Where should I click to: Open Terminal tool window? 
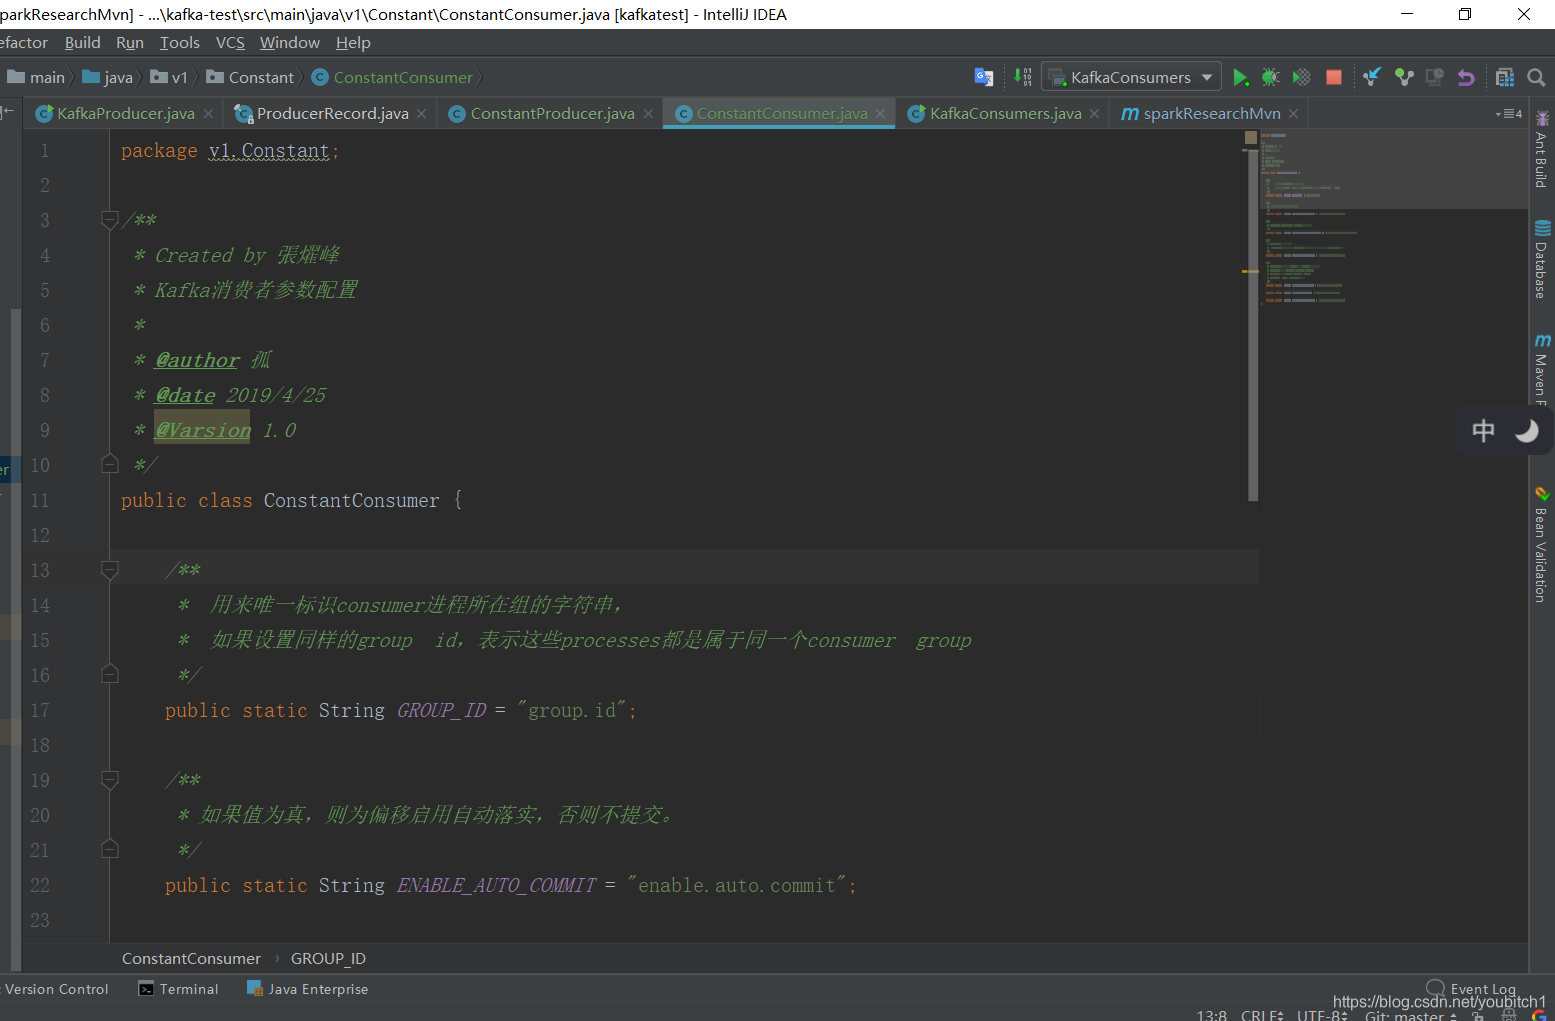coord(178,989)
